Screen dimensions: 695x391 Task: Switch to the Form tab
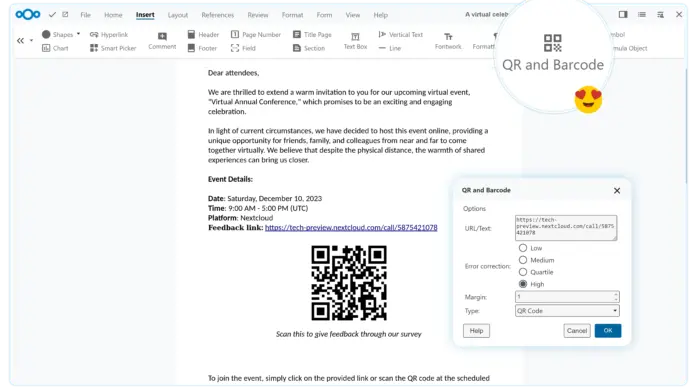click(x=324, y=15)
